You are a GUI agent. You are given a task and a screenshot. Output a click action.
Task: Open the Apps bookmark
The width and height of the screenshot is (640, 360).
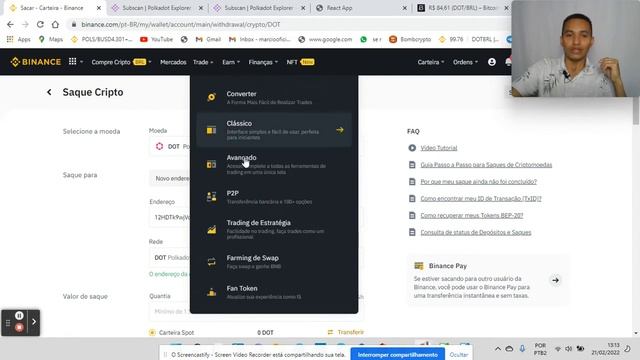[19, 39]
